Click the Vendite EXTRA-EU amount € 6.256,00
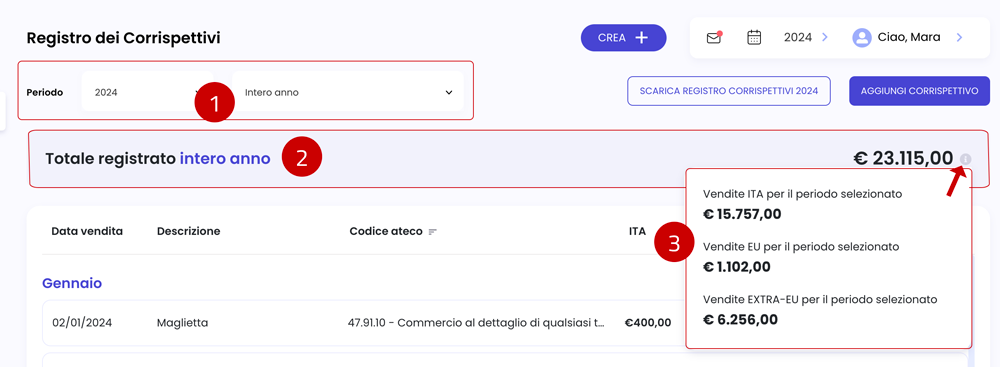The height and width of the screenshot is (367, 1000). point(740,319)
